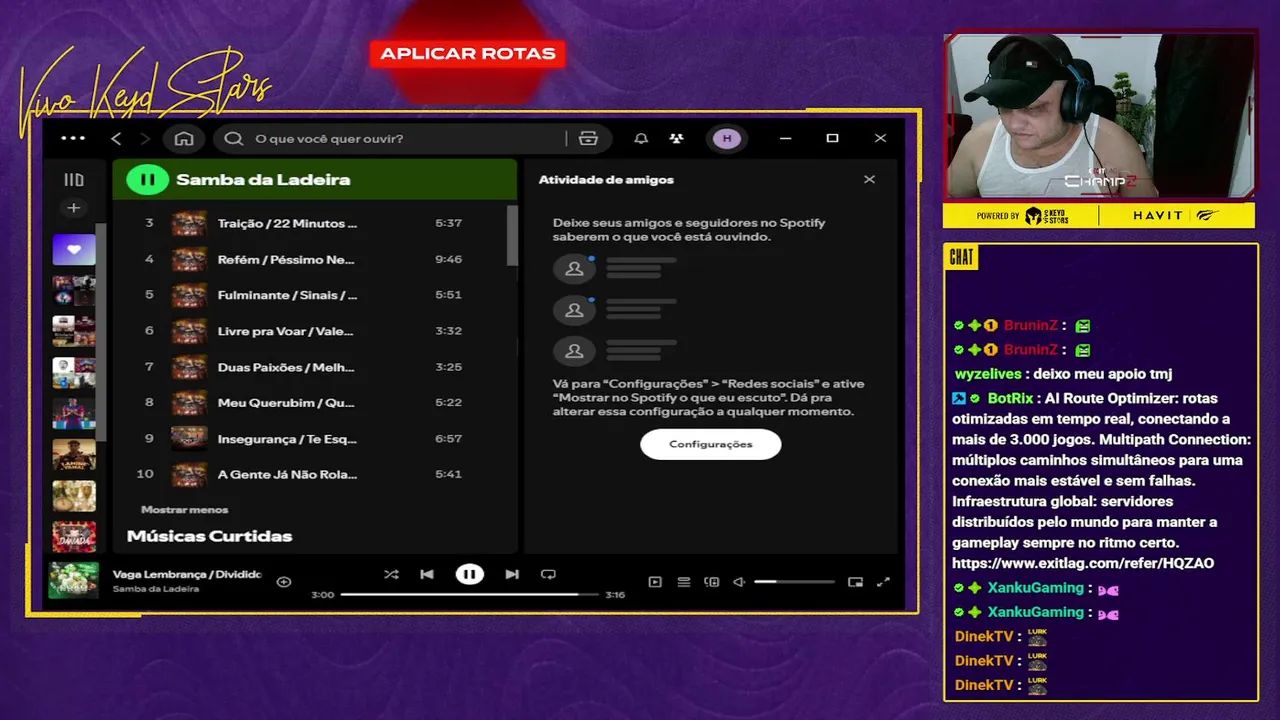Toggle the repeat mode

(x=548, y=574)
